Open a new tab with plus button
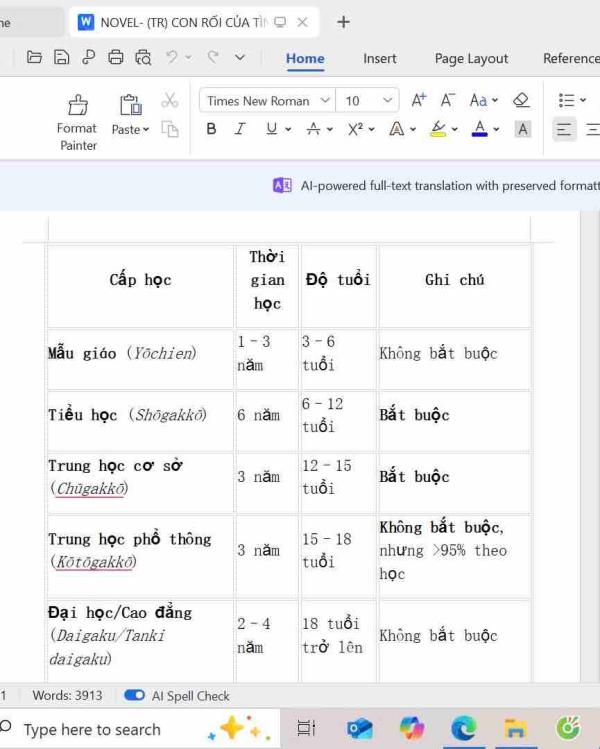Screen dimensions: 600x749 [343, 21]
